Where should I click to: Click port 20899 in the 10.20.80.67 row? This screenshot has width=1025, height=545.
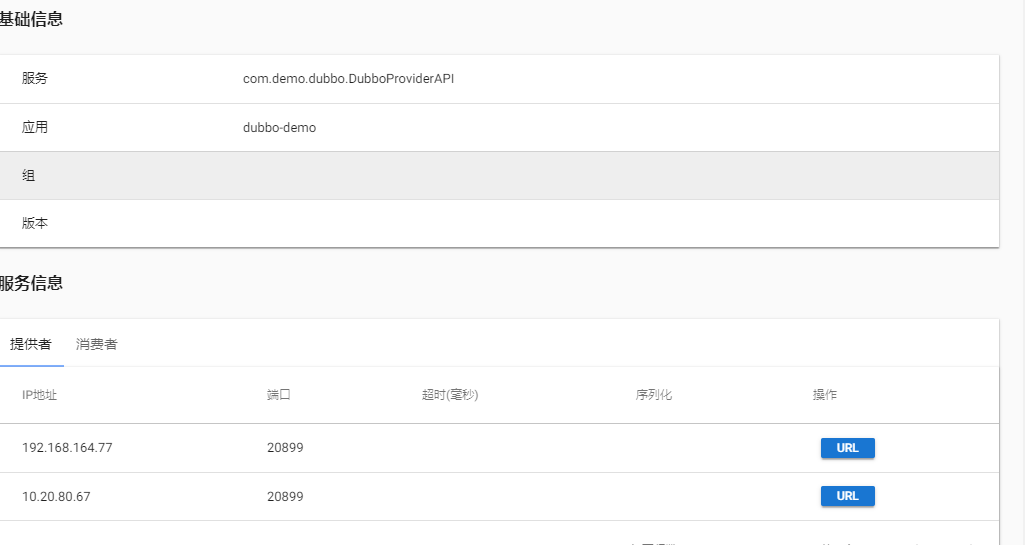click(285, 496)
